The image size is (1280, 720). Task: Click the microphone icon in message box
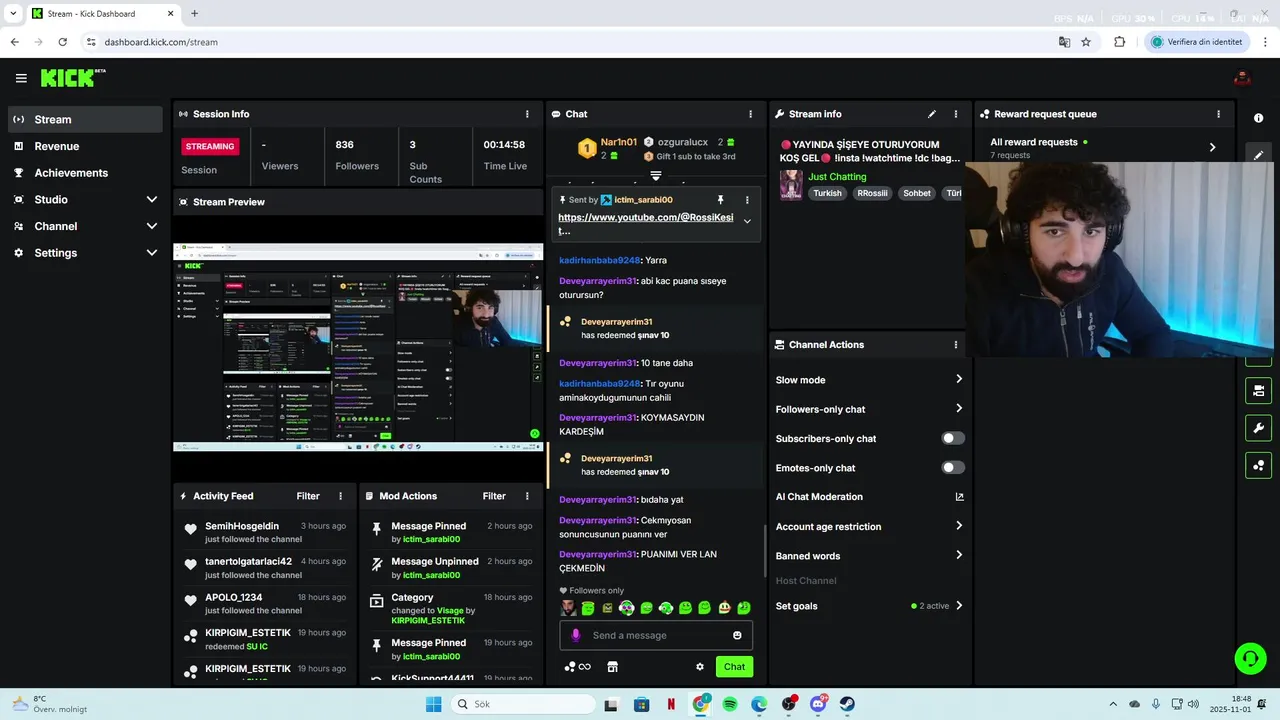click(575, 635)
